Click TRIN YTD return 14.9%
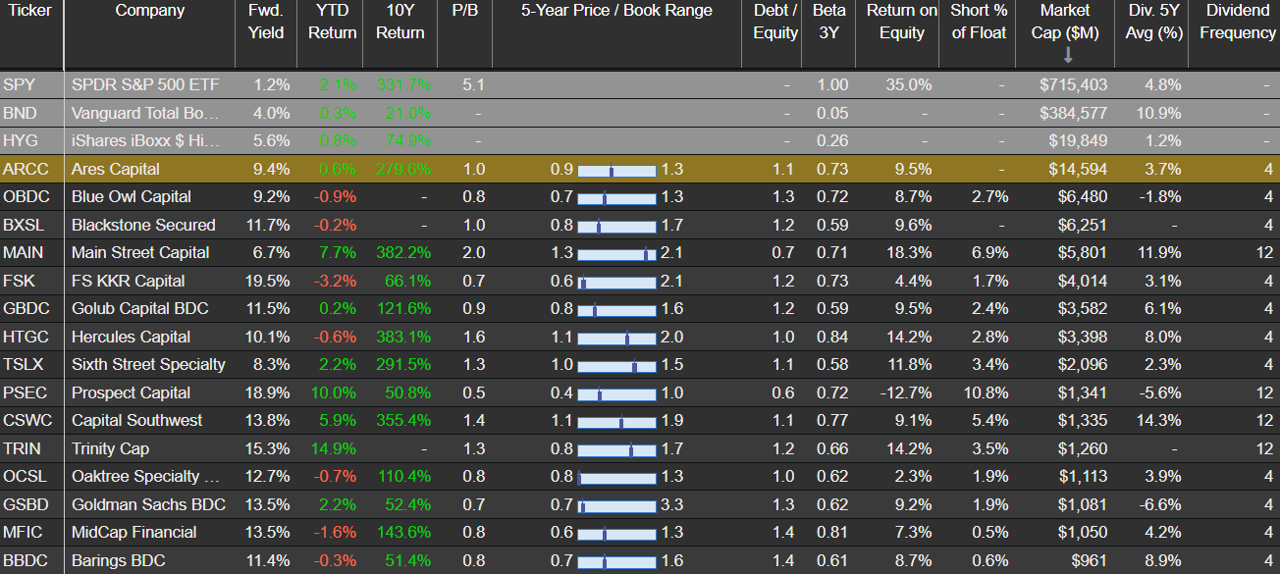Screen dimensions: 1280x574 335,449
